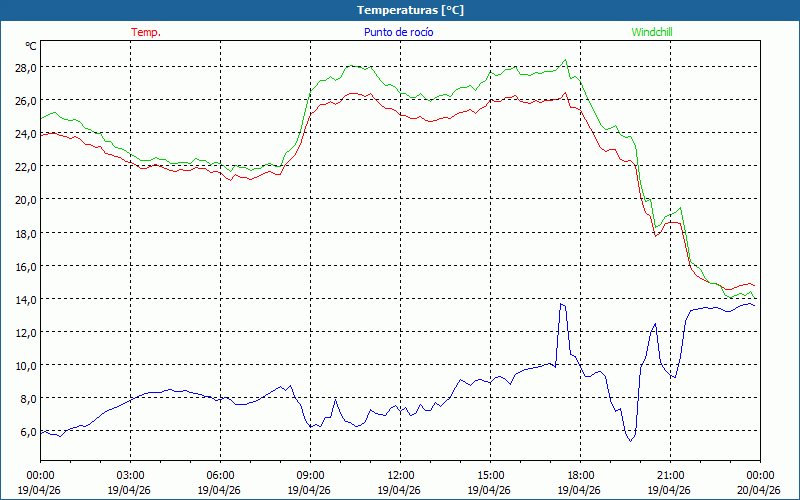Pick the 18:00 time label on the x-axis
Viewport: 800px width, 500px height.
(x=581, y=475)
